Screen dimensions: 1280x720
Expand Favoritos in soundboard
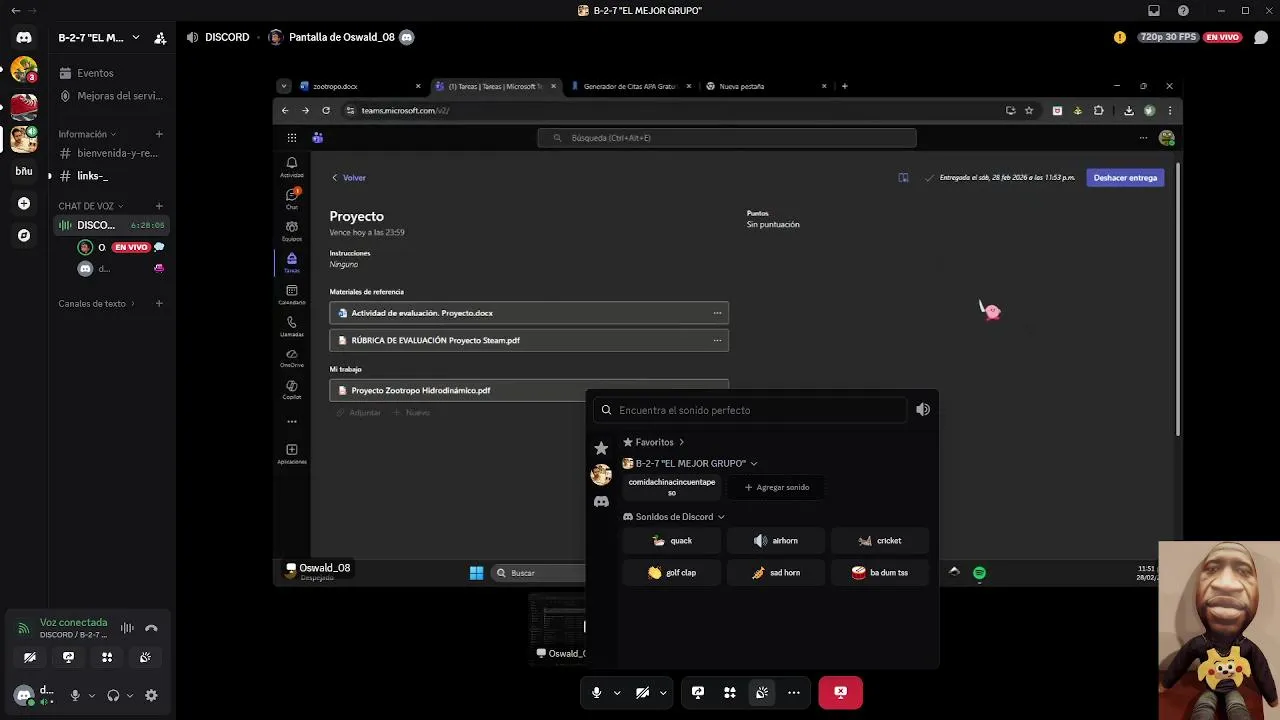pyautogui.click(x=654, y=442)
